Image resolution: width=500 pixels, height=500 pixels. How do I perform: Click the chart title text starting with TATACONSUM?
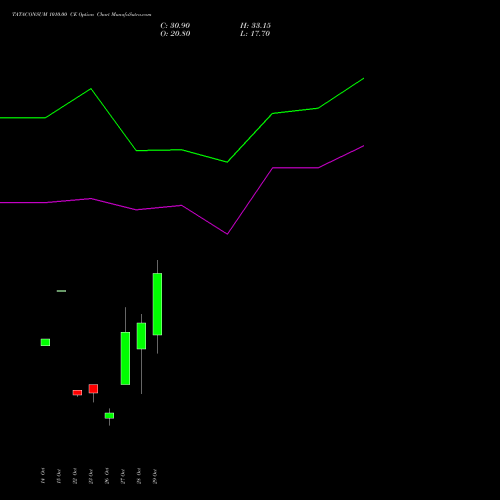click(x=82, y=15)
